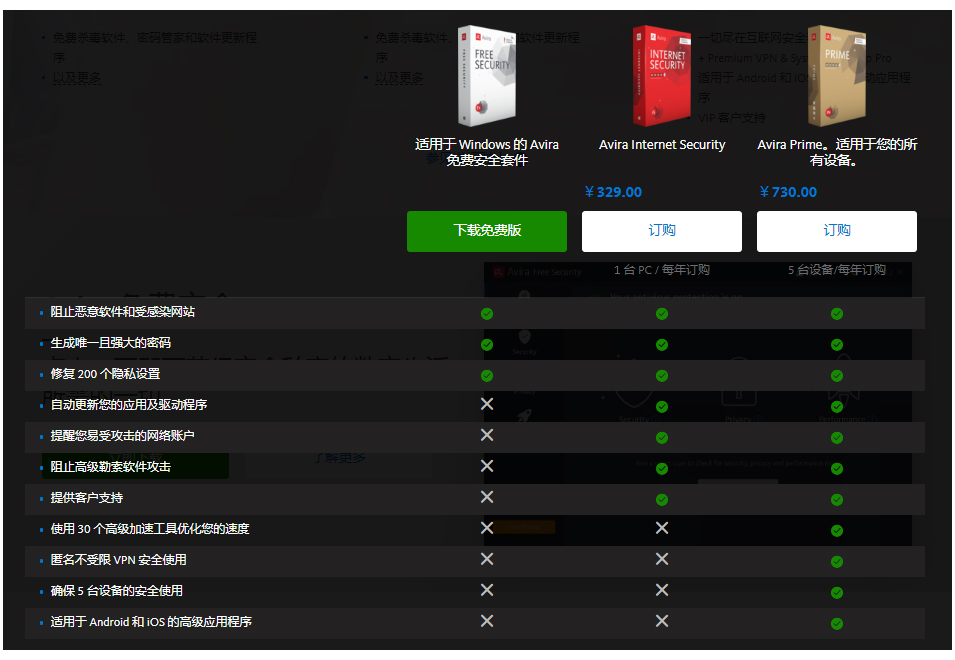Click Free column X for 提供客户支持
Image resolution: width=955 pixels, height=660 pixels.
coord(487,497)
